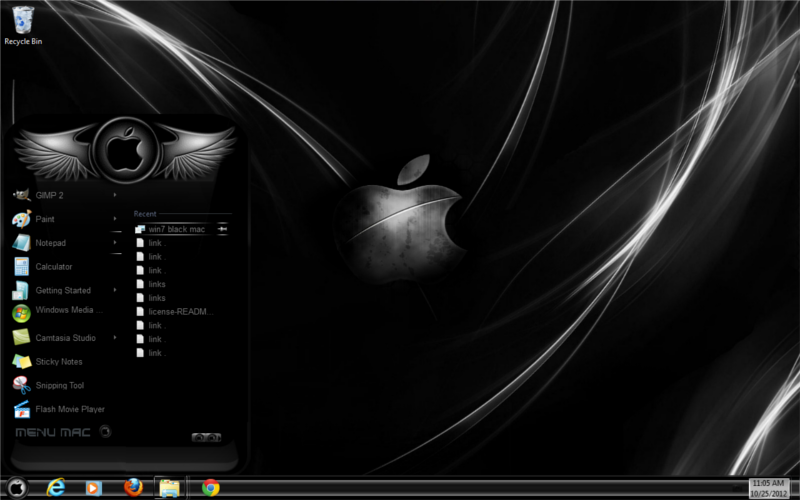Open Windows Explorer folder on taskbar
Image resolution: width=800 pixels, height=500 pixels.
click(x=170, y=488)
